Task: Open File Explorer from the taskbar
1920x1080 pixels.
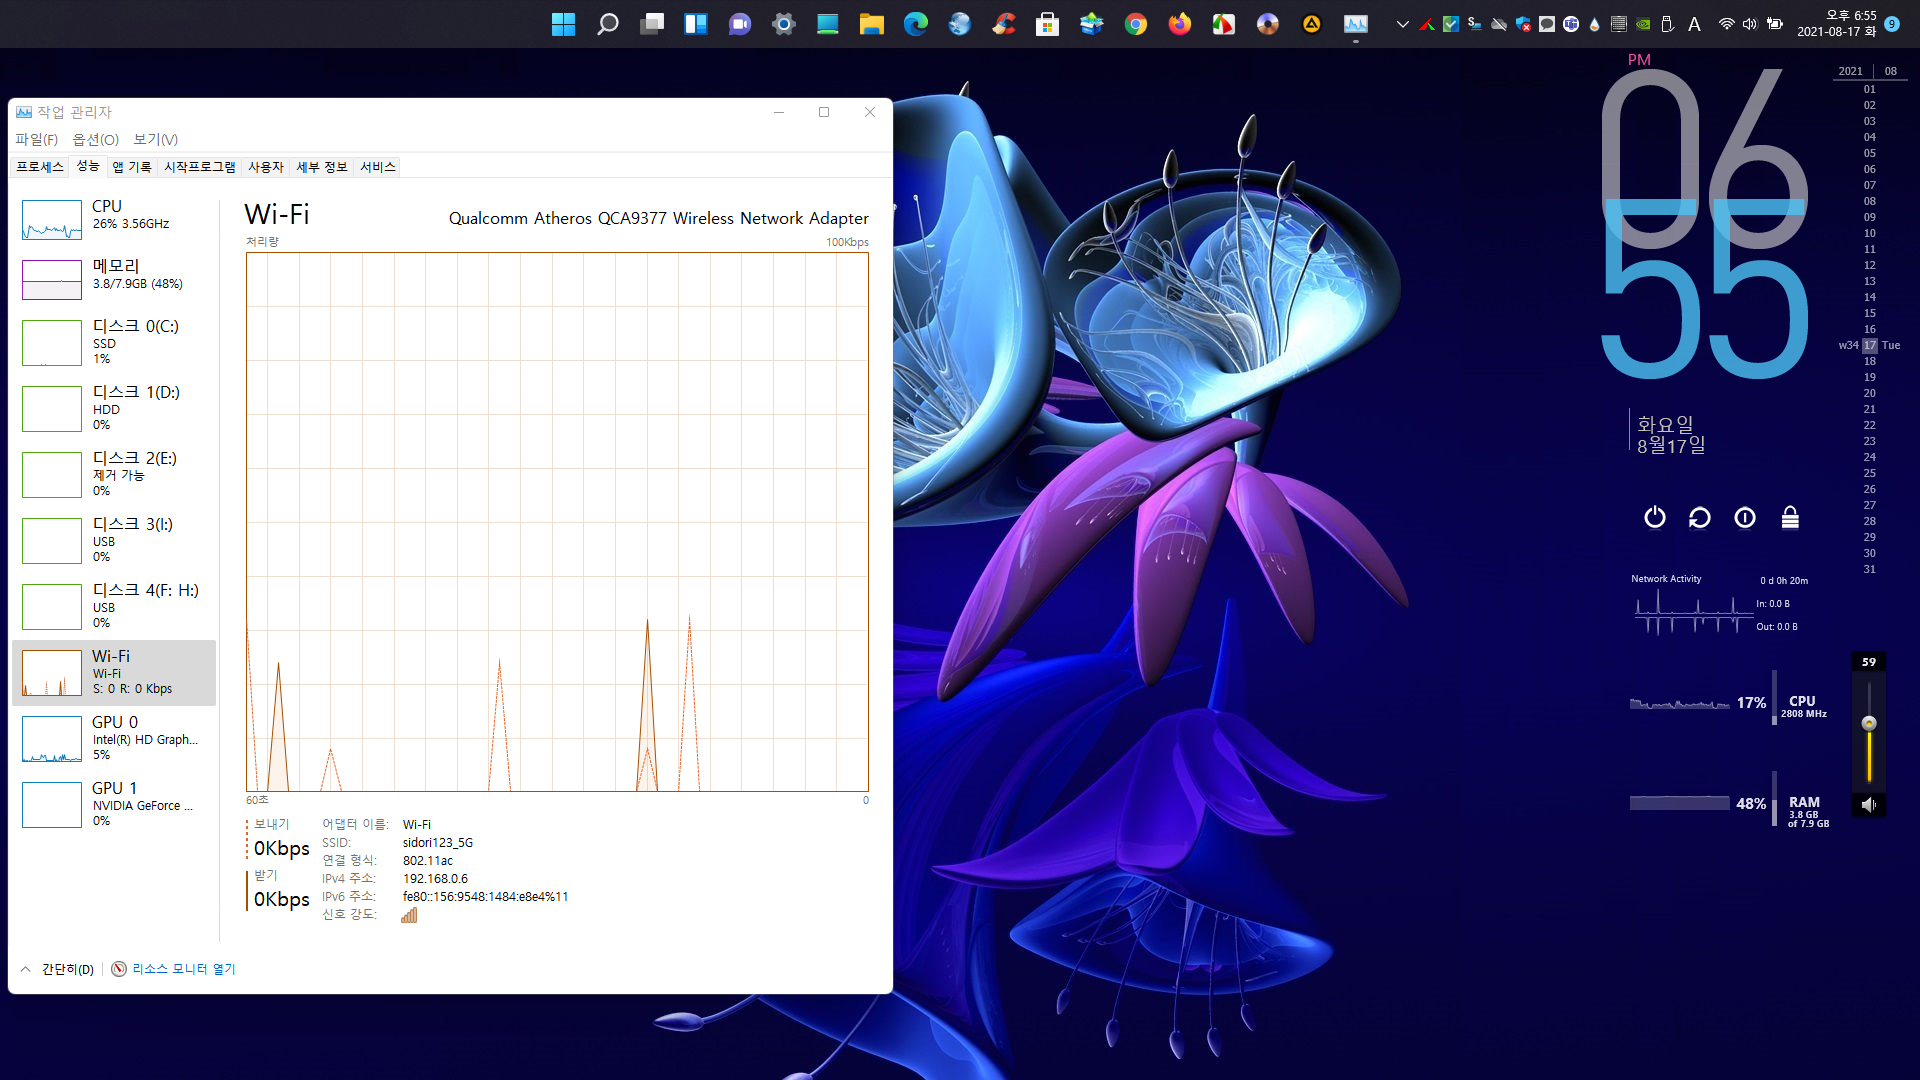Action: pyautogui.click(x=871, y=24)
